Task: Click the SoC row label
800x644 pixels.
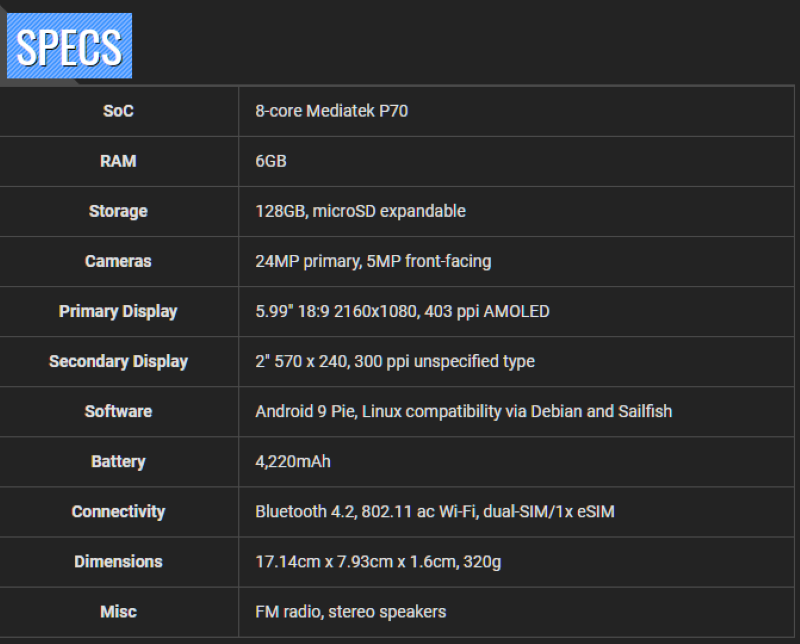Action: (118, 111)
